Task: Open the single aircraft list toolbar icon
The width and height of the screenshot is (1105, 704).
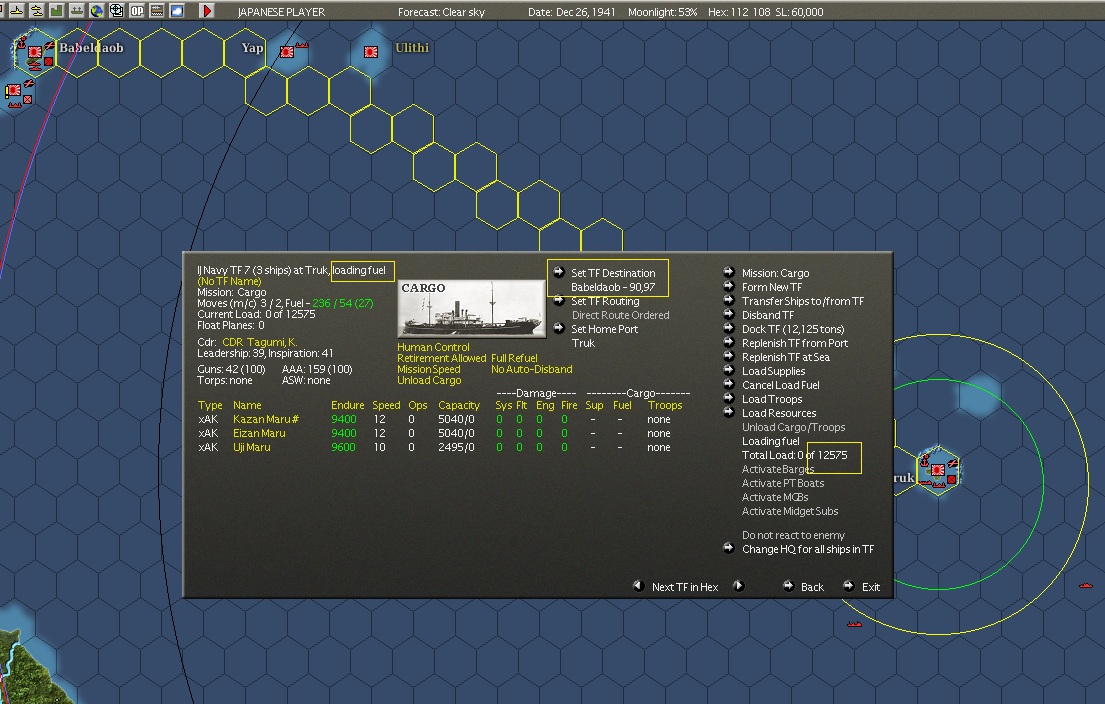Action: 16,11
